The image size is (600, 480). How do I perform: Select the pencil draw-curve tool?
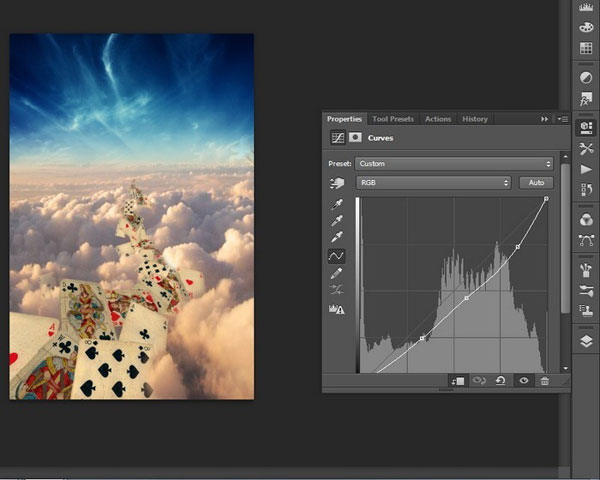336,273
